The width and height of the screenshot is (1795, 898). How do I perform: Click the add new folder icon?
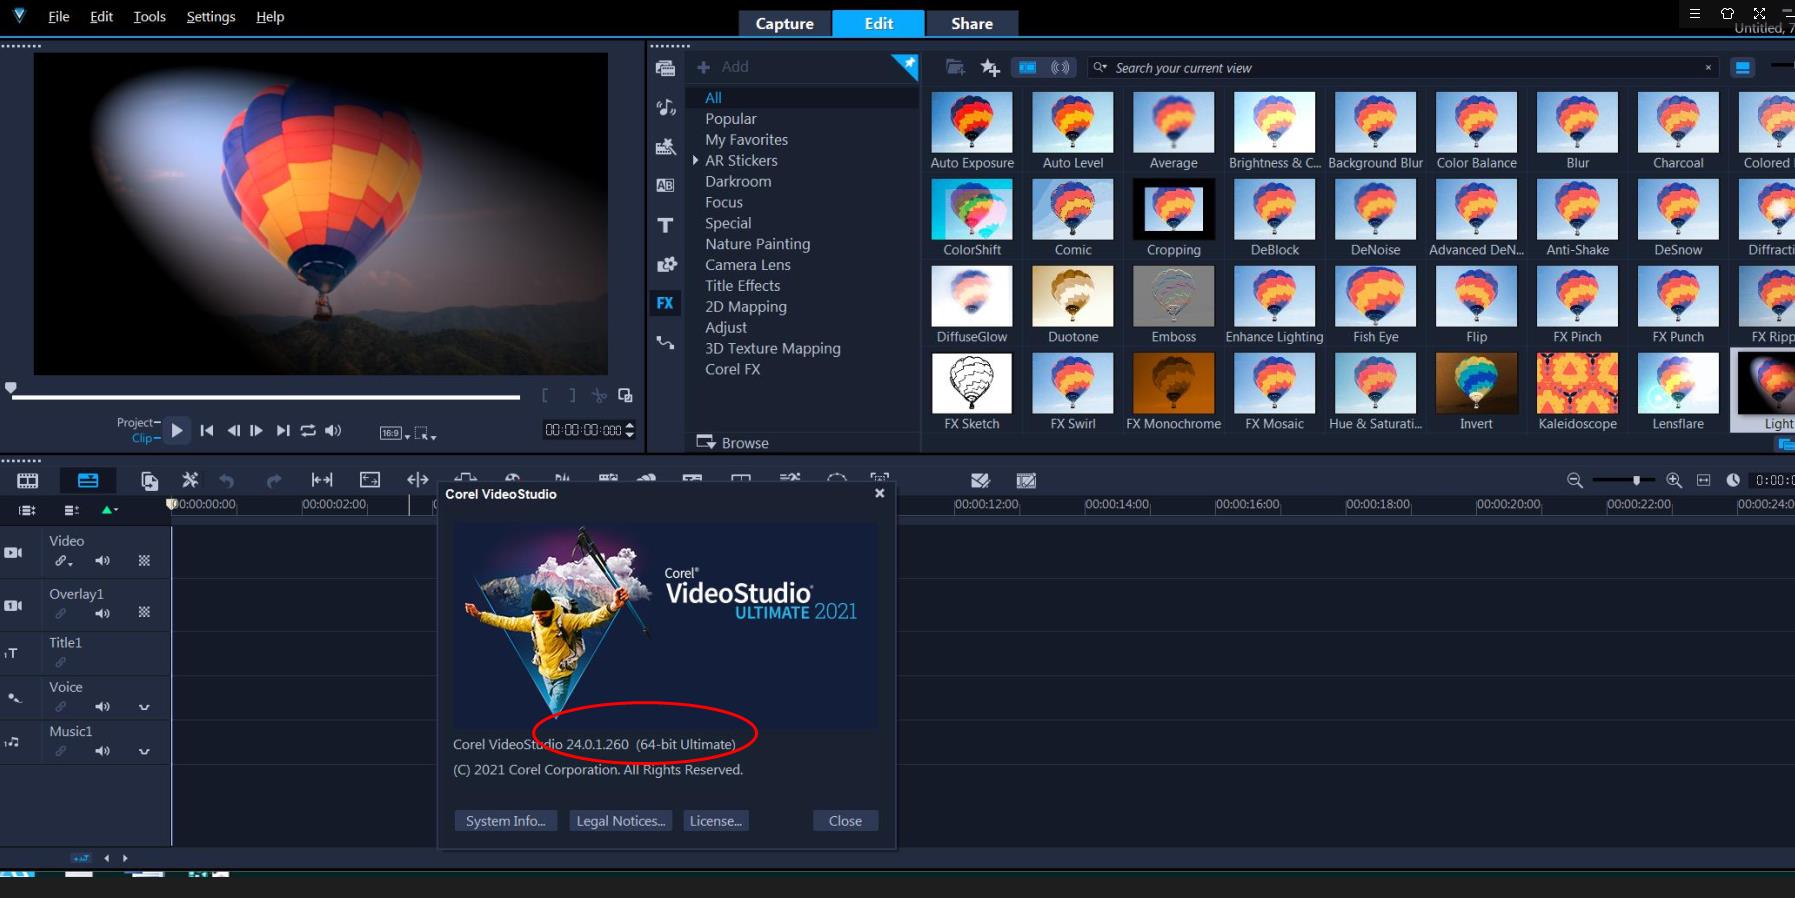pyautogui.click(x=955, y=67)
